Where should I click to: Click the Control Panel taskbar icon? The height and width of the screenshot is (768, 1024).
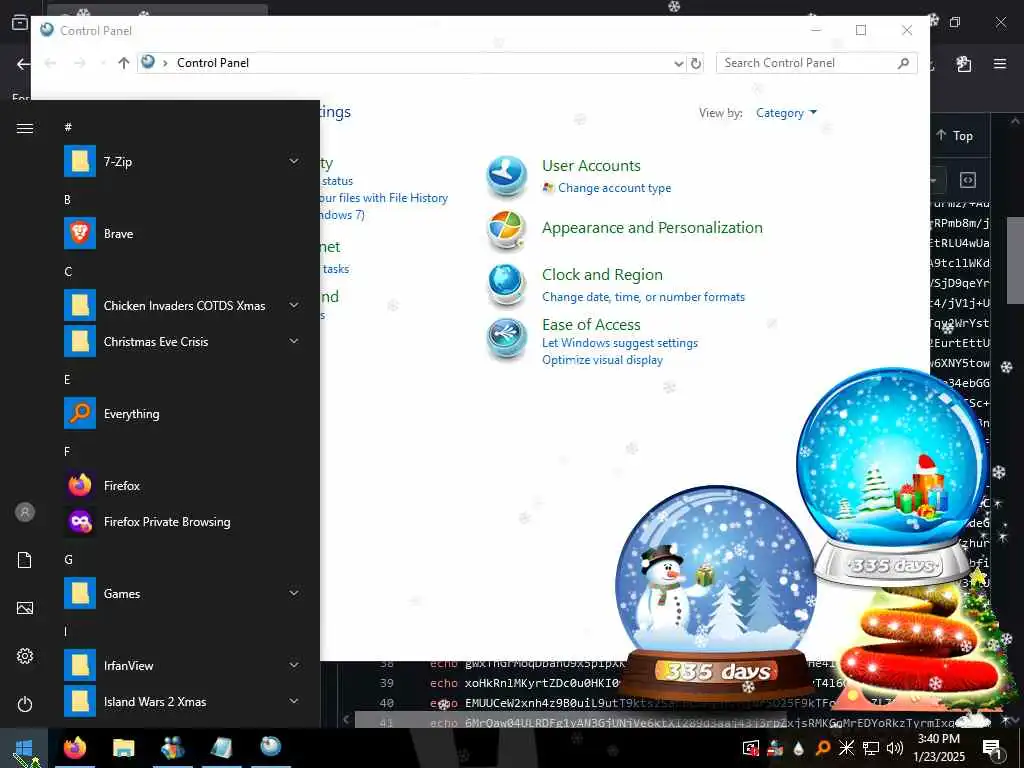270,747
